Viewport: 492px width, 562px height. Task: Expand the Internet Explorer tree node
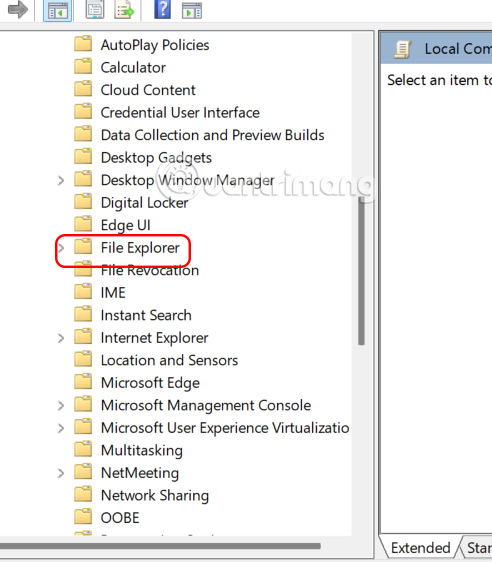[61, 338]
